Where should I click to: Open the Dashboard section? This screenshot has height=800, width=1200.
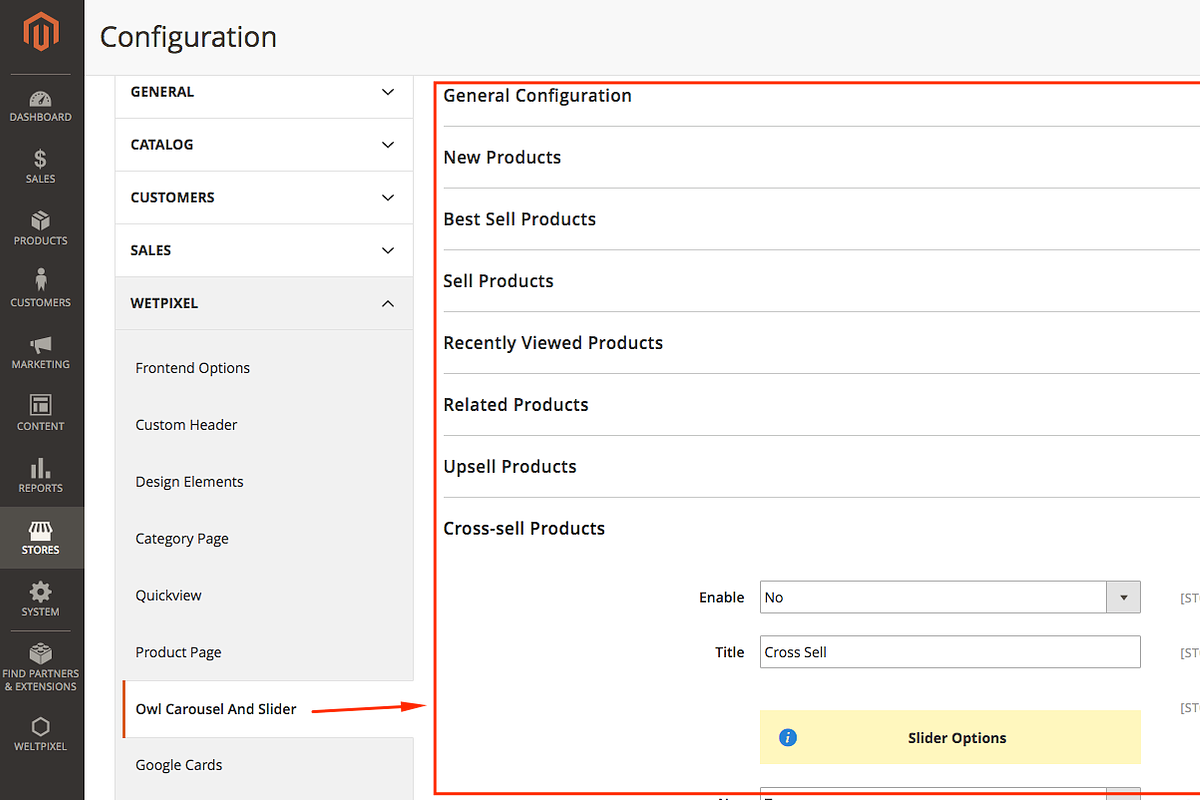pos(41,106)
